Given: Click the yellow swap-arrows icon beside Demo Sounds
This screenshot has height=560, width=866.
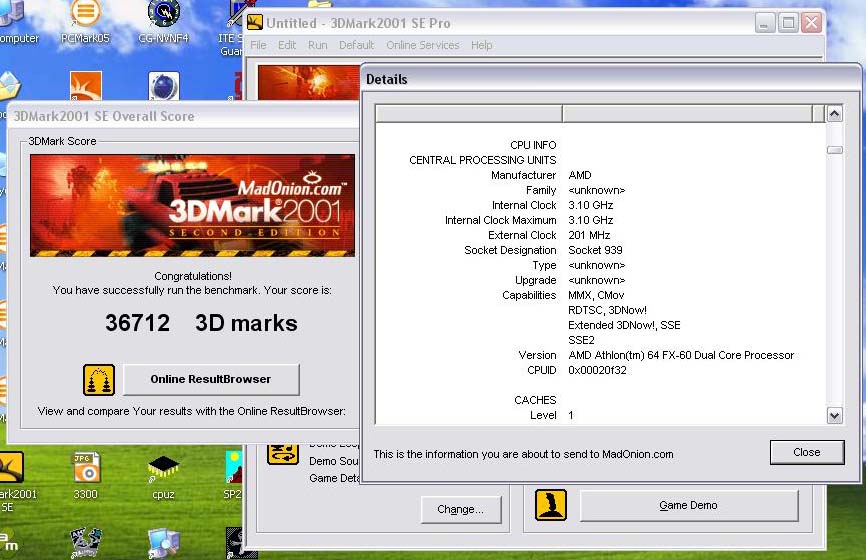Looking at the screenshot, I should tap(283, 454).
